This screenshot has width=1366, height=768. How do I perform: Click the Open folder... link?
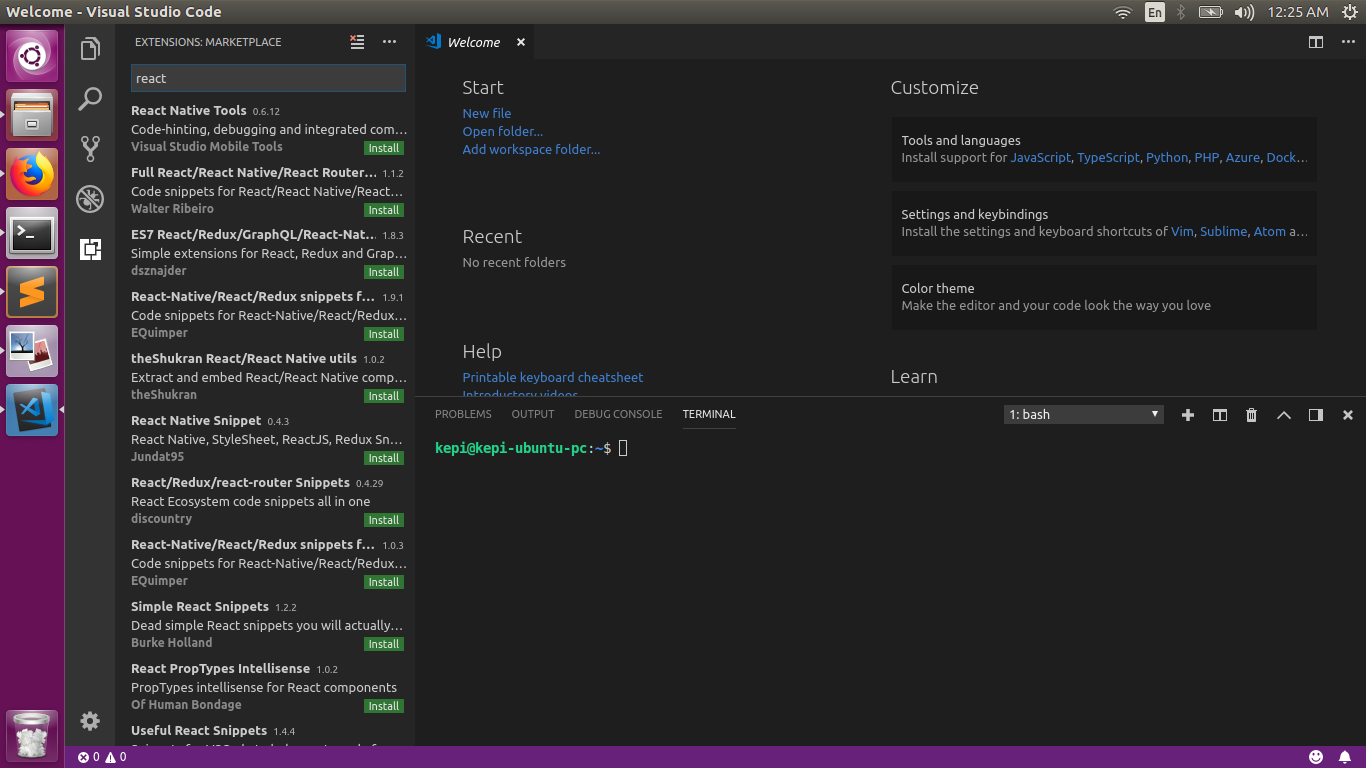pyautogui.click(x=502, y=131)
